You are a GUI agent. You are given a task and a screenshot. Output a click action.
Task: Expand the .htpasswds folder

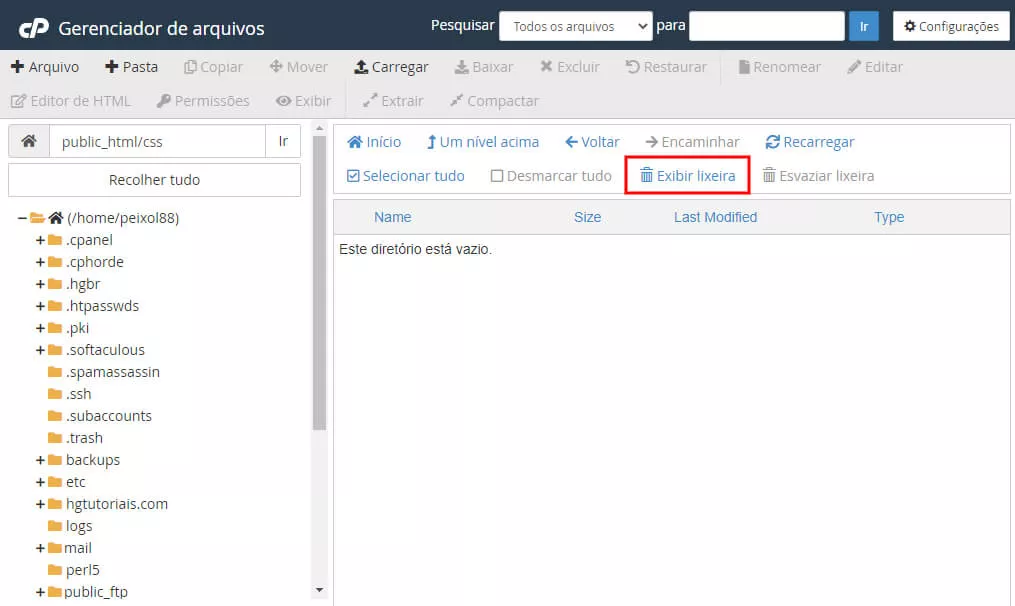pyautogui.click(x=40, y=306)
